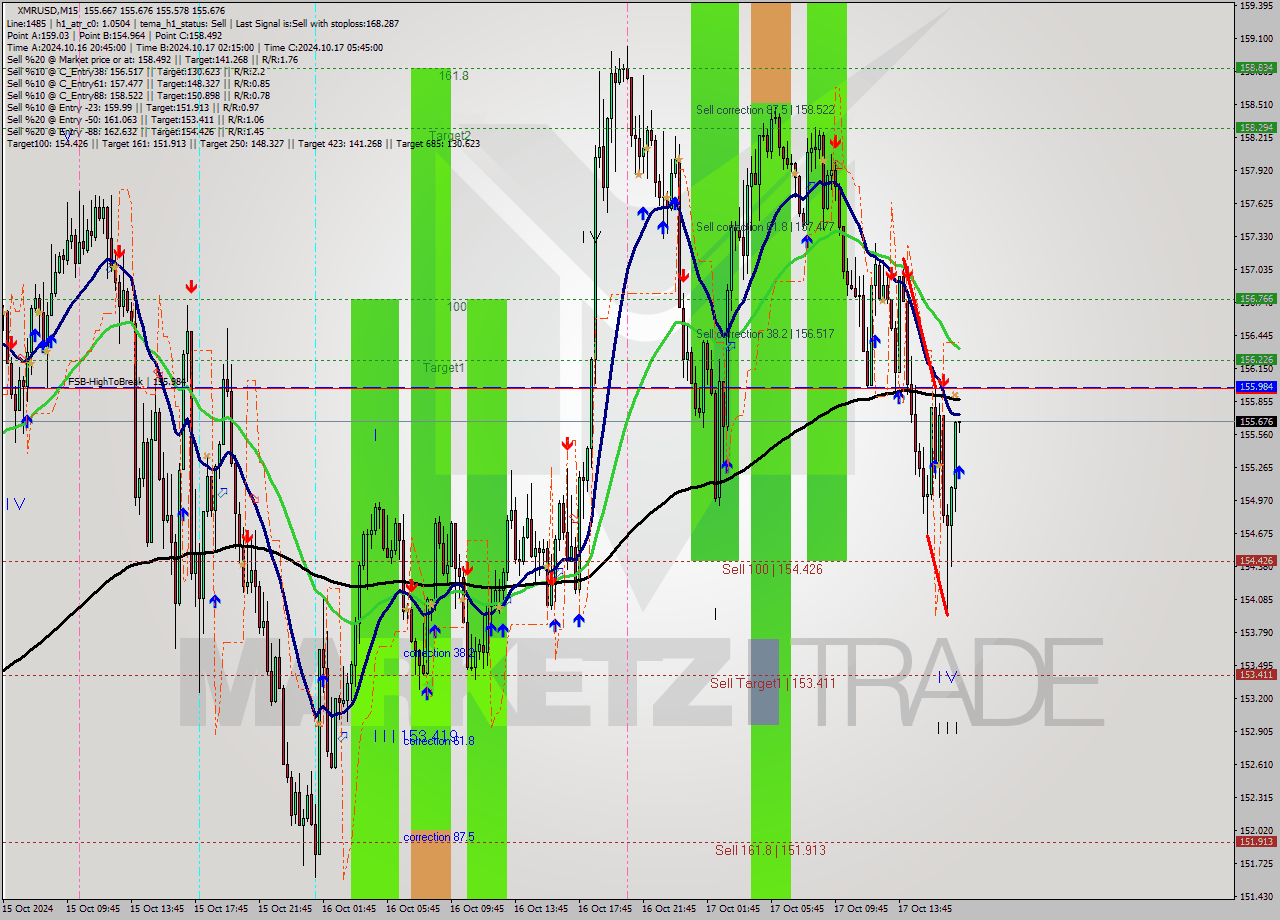Click the '17 Oct 05:45' time axis label
Viewport: 1280px width, 920px height.
(797, 909)
